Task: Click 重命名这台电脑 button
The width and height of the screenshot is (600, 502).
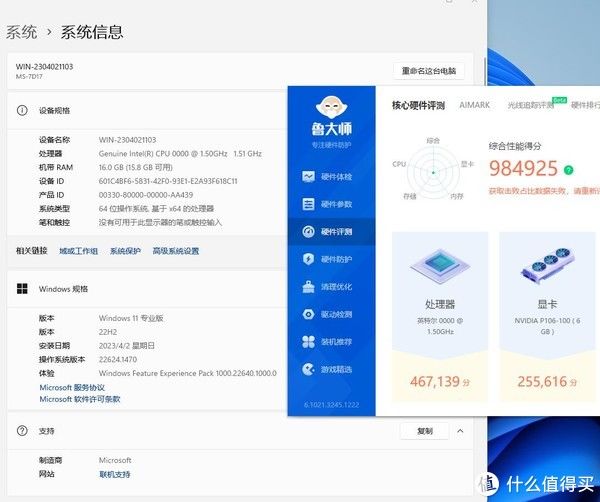Action: click(429, 71)
